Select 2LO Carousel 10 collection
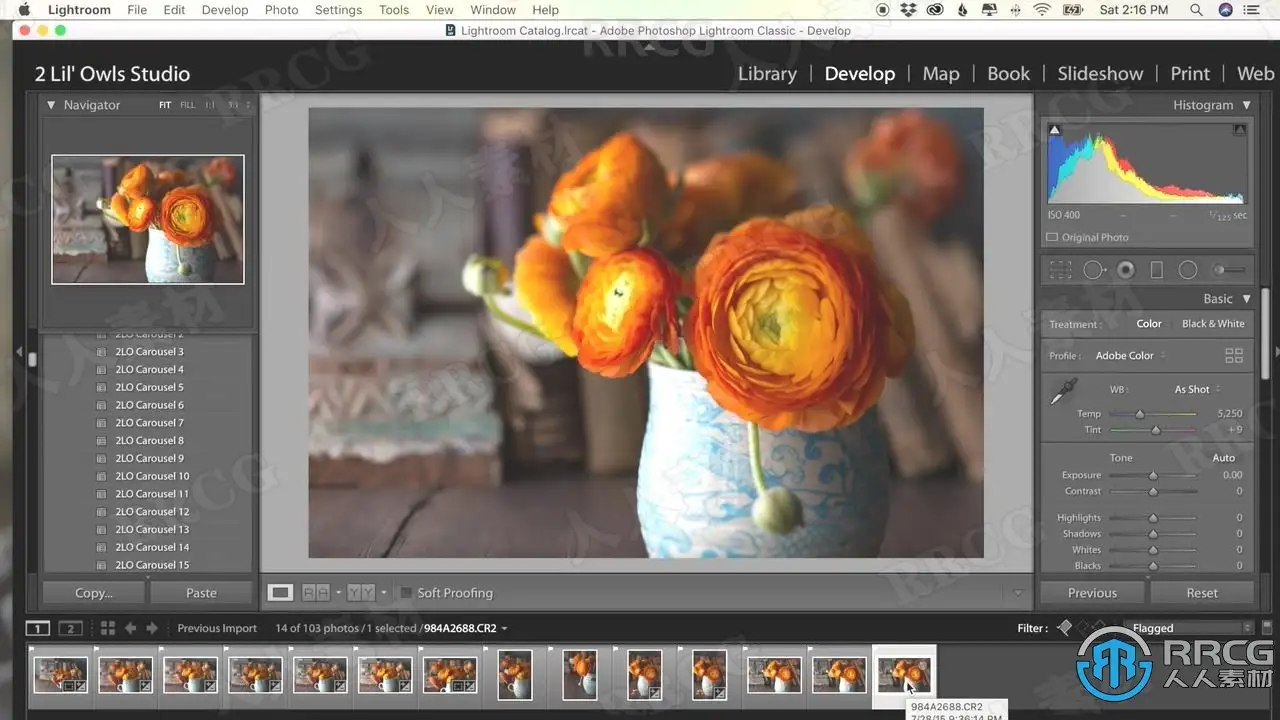 point(152,476)
